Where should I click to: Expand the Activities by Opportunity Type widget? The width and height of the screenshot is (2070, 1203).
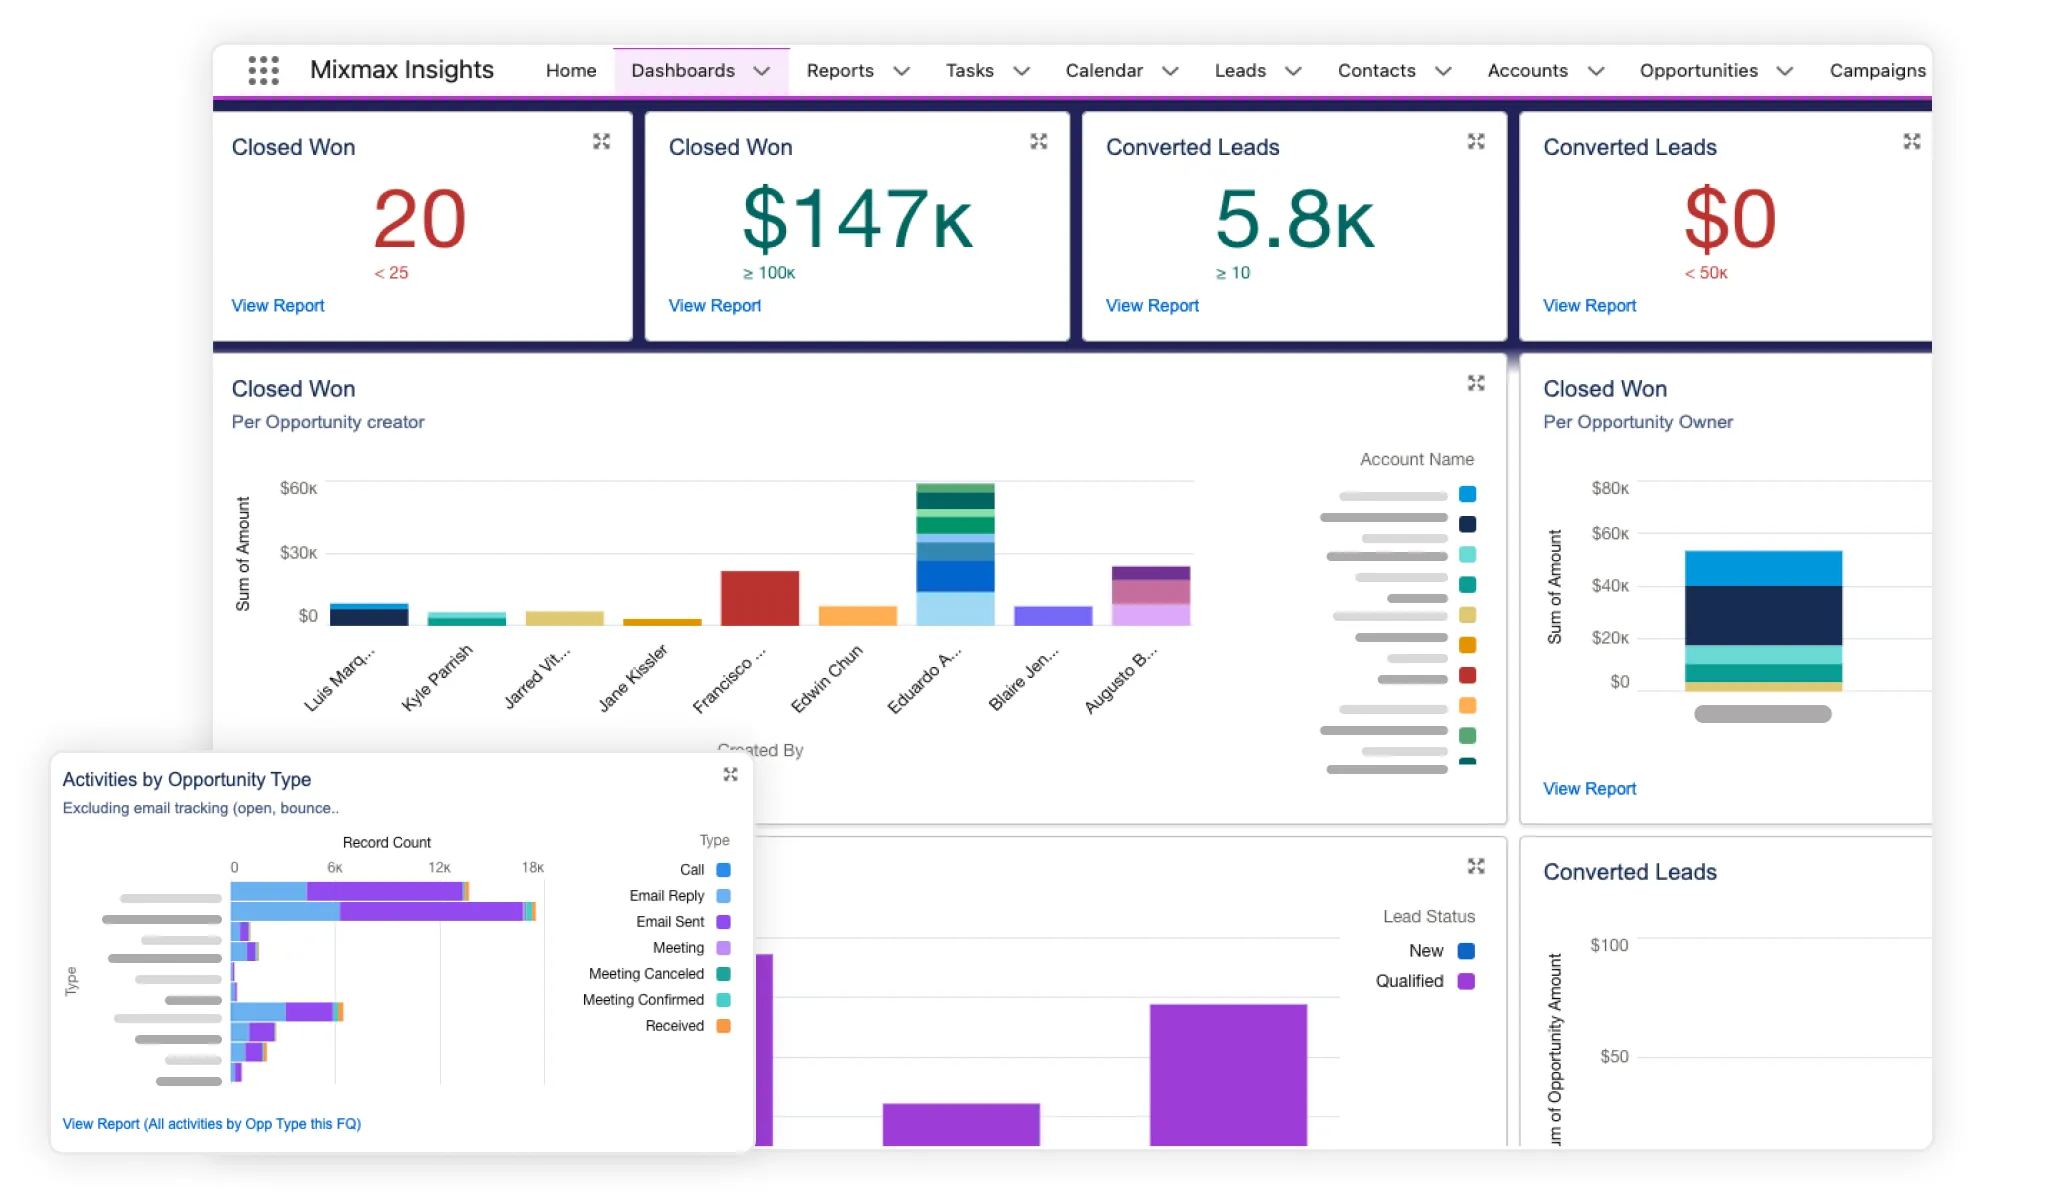[730, 774]
